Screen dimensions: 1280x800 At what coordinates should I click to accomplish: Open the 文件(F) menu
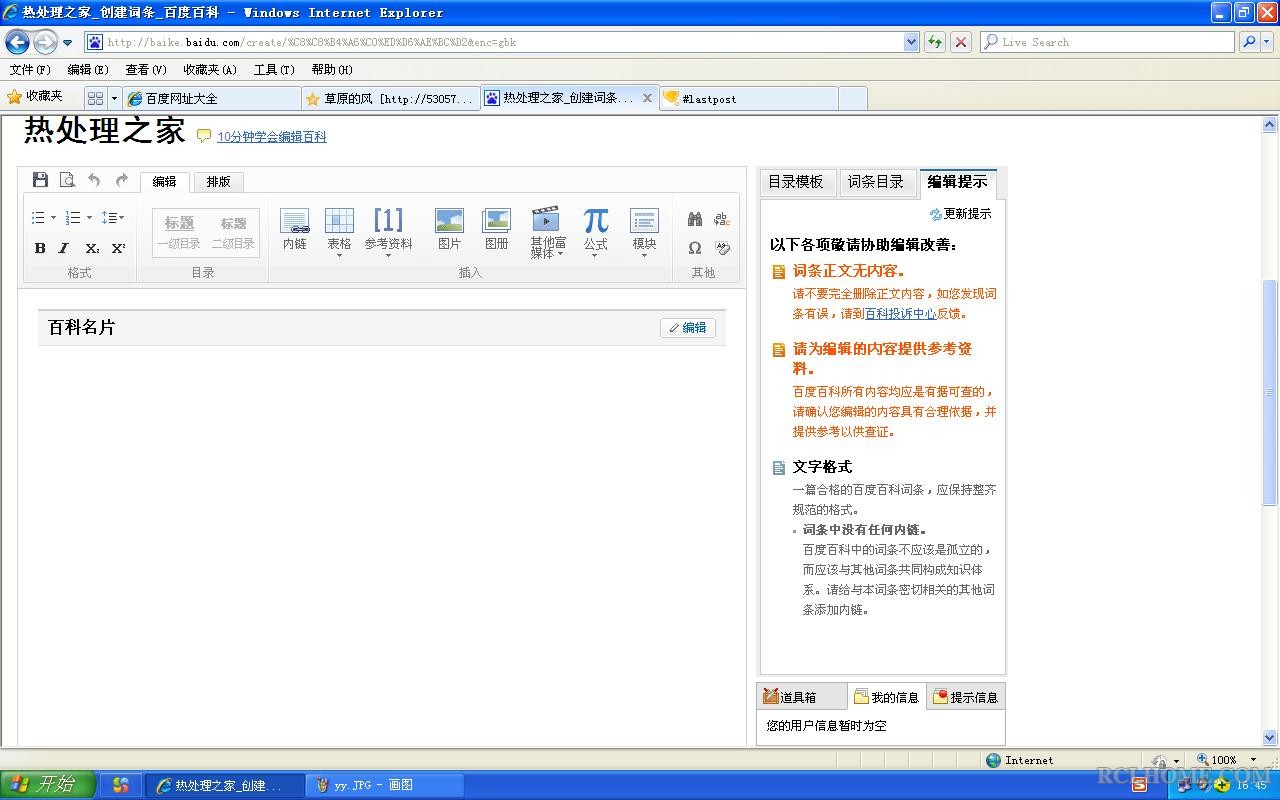click(30, 69)
